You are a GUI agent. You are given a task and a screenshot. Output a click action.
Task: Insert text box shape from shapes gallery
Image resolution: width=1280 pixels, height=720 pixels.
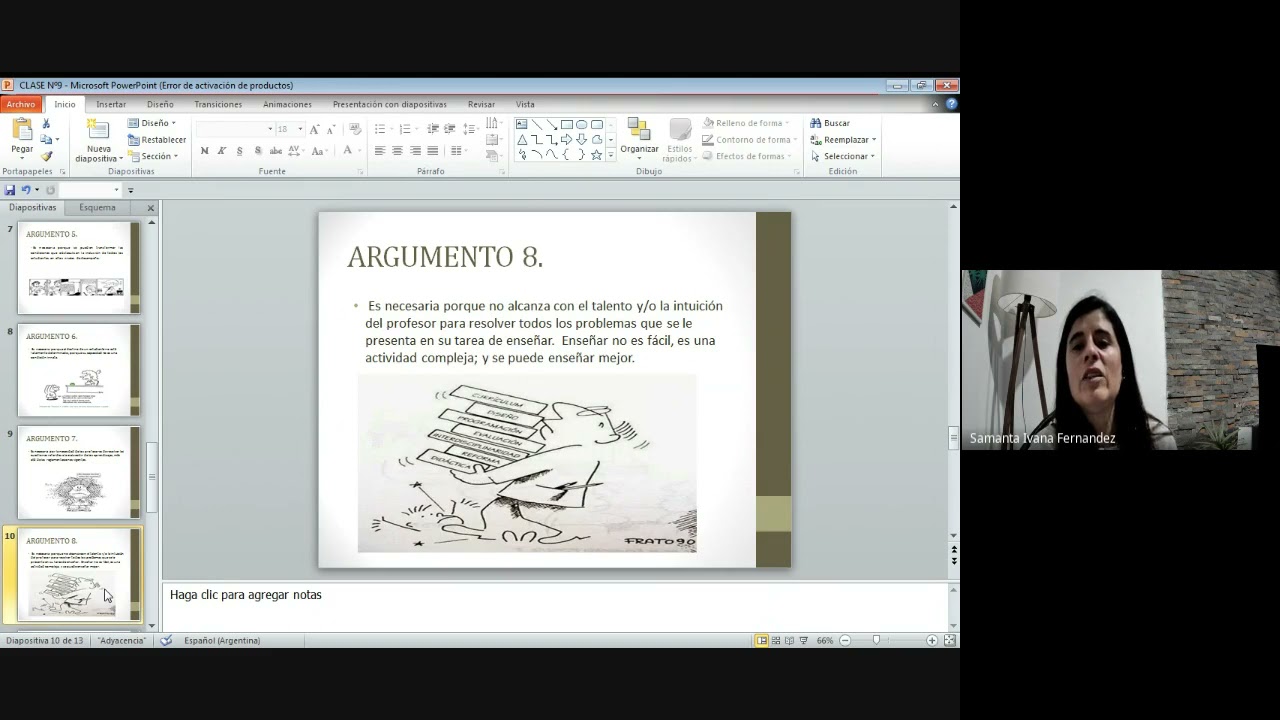[521, 124]
